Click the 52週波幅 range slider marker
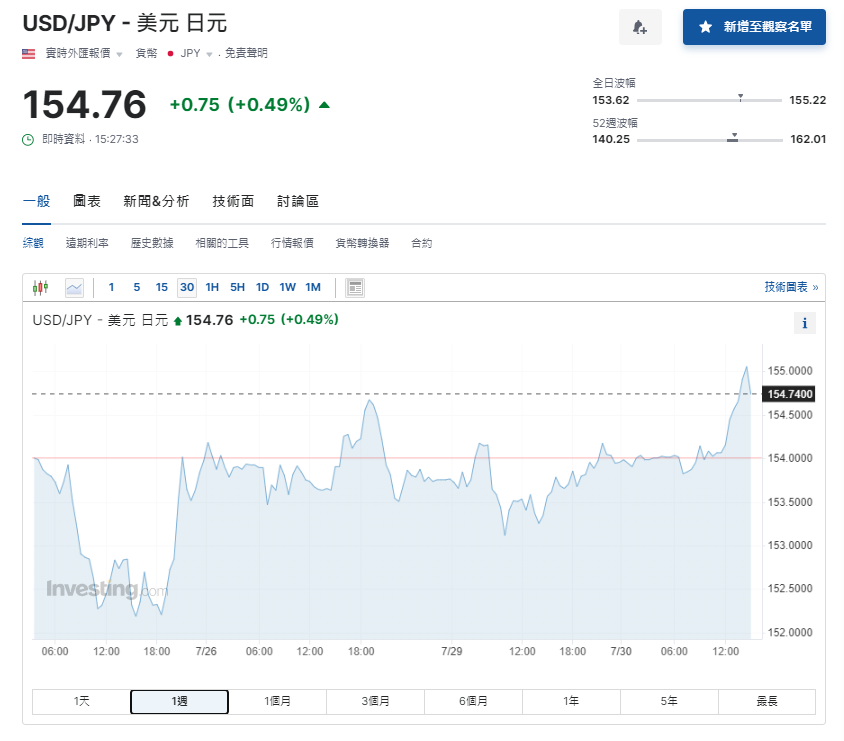 (x=734, y=136)
